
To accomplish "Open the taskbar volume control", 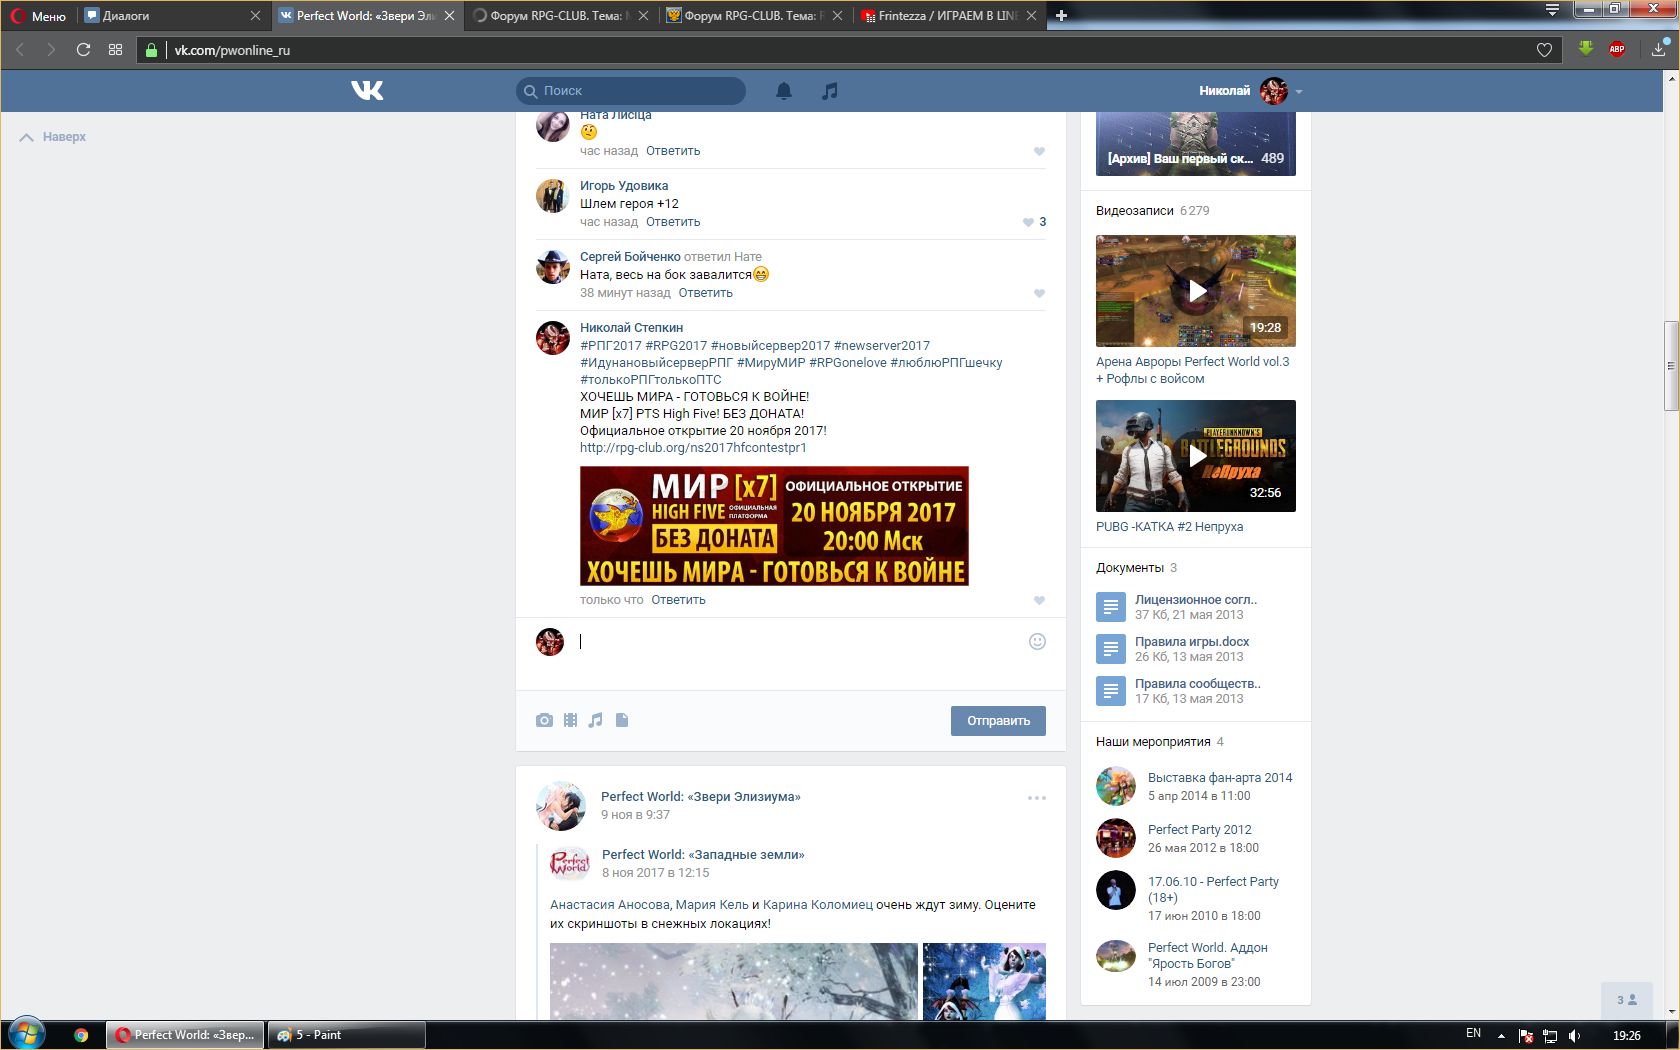I will (x=1574, y=1036).
